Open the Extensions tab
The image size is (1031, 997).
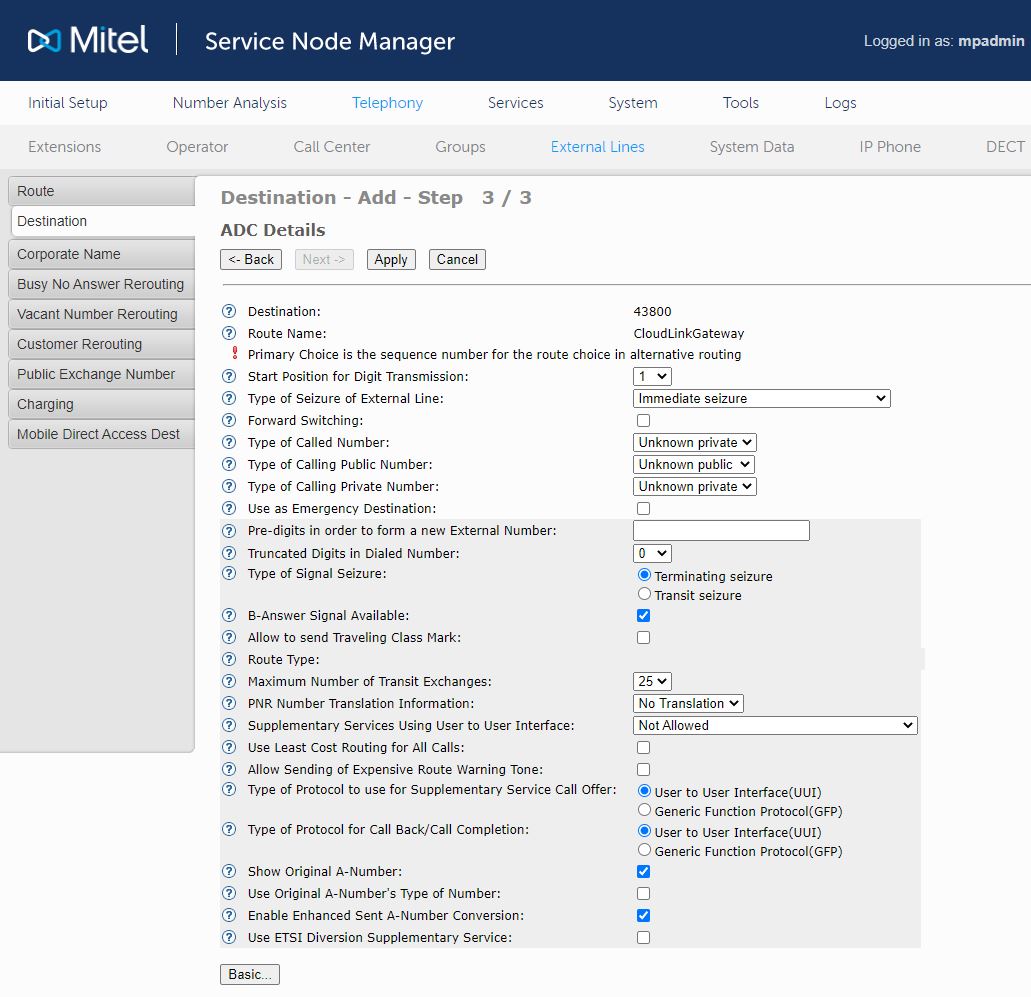tap(64, 147)
